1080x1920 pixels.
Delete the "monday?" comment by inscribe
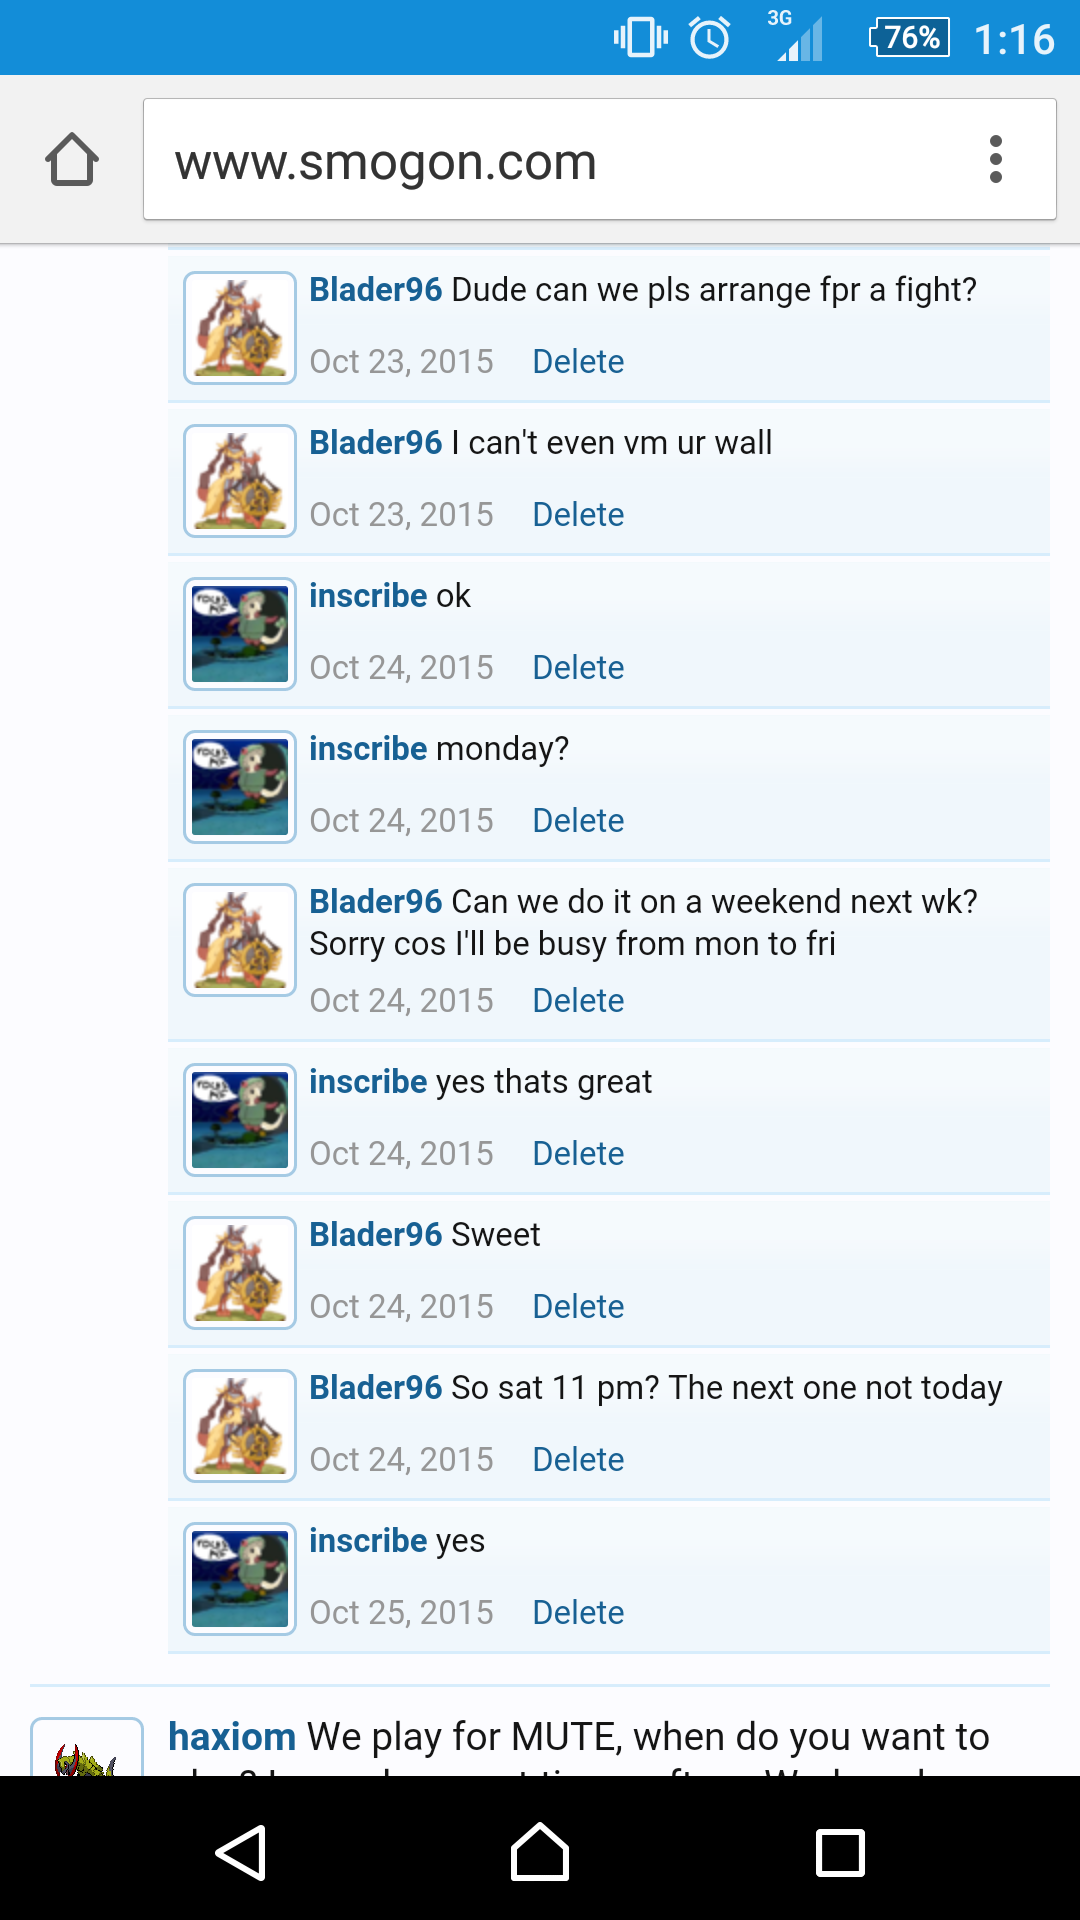click(578, 820)
